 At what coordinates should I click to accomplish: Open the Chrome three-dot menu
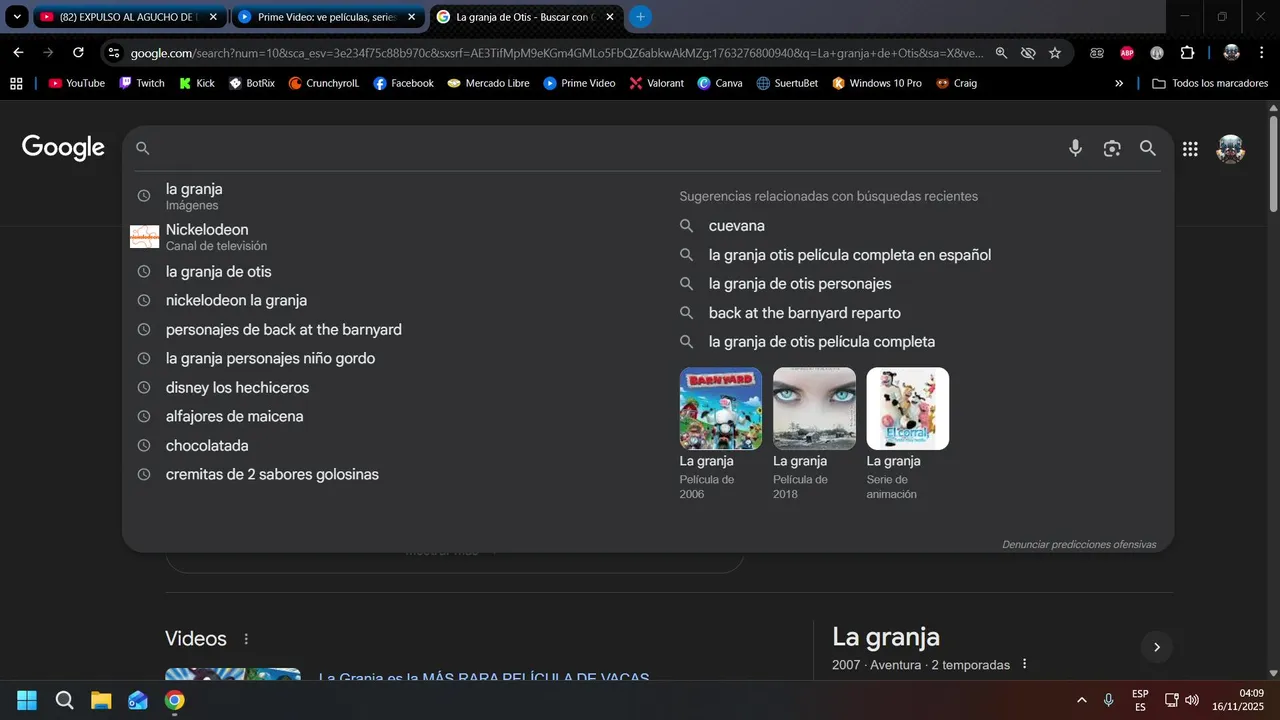click(x=1261, y=53)
